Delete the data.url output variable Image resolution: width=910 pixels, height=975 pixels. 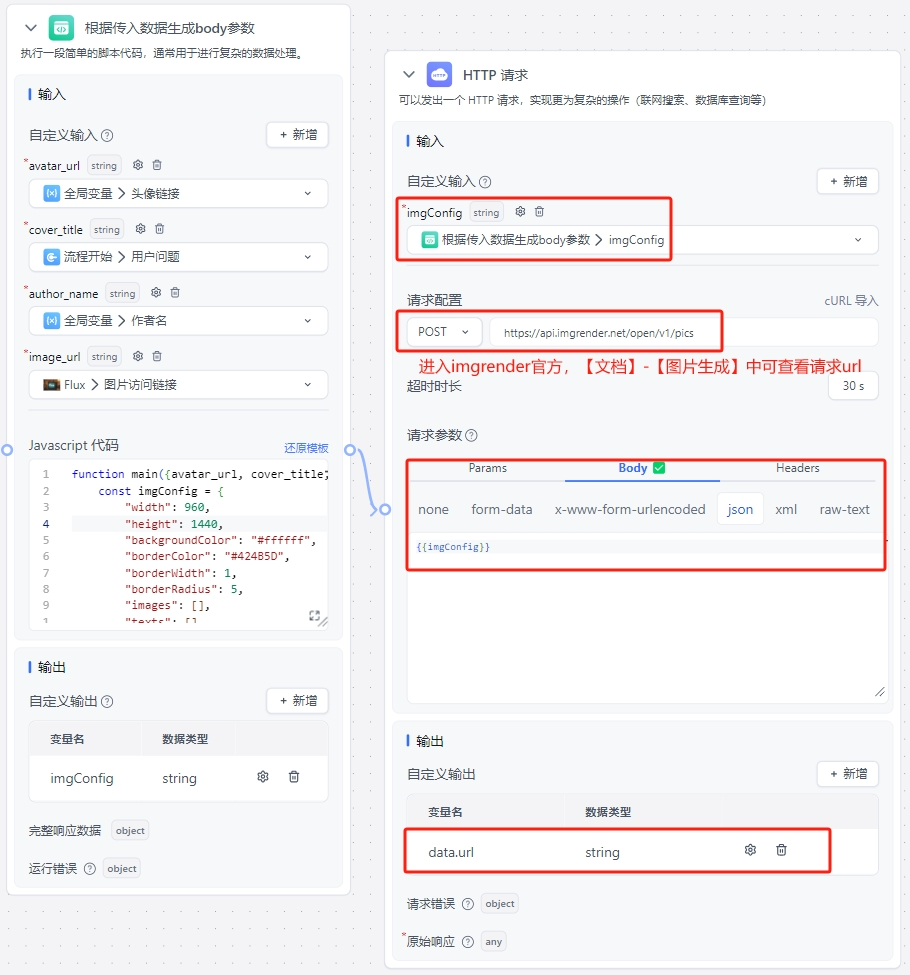(782, 850)
